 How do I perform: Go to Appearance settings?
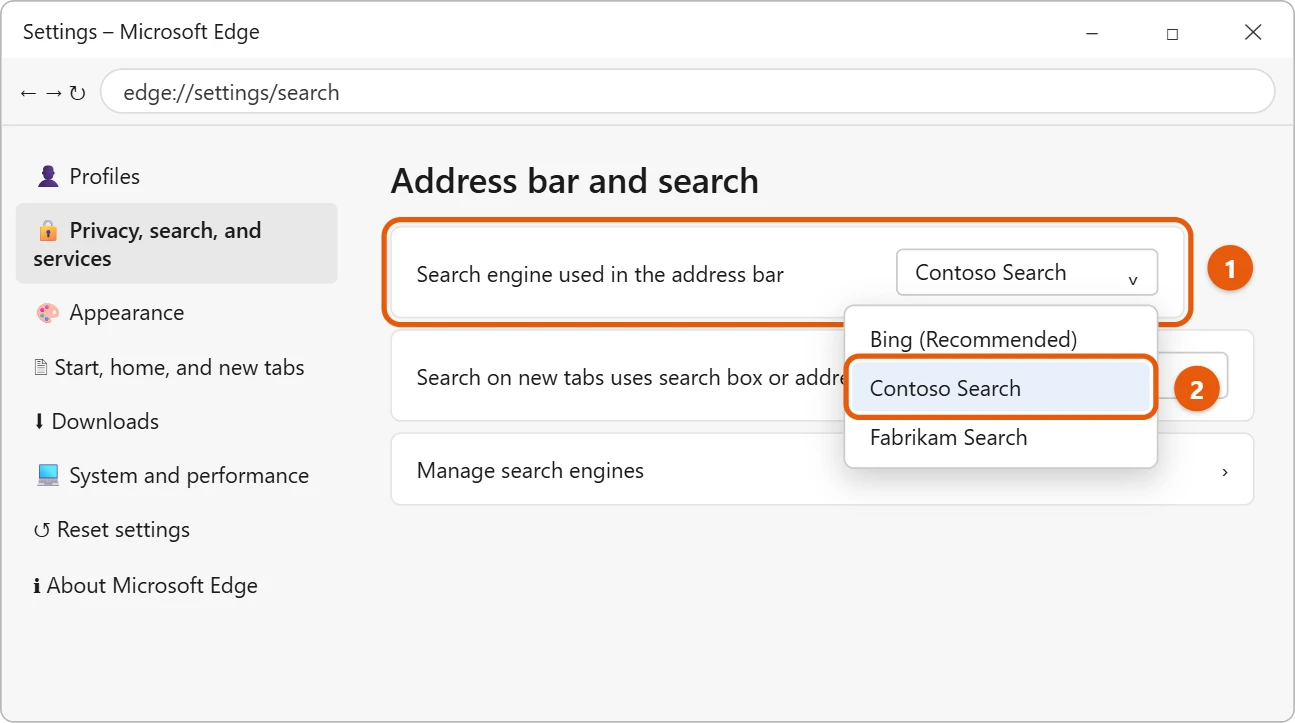click(176, 313)
